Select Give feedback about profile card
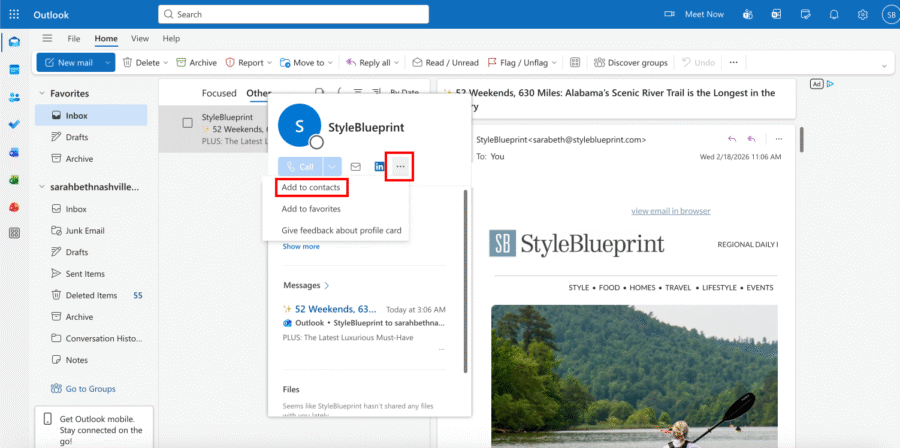 pyautogui.click(x=341, y=231)
